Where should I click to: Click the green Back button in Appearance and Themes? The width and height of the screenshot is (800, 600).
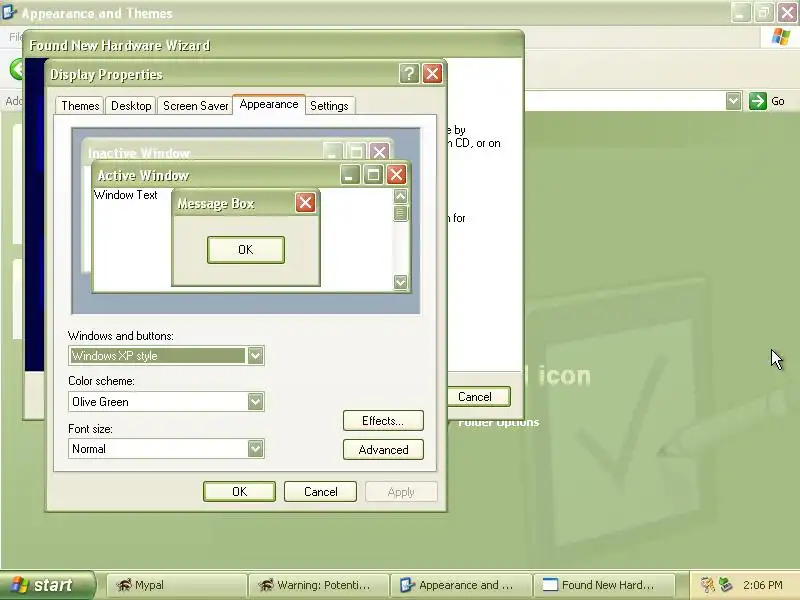coord(17,69)
